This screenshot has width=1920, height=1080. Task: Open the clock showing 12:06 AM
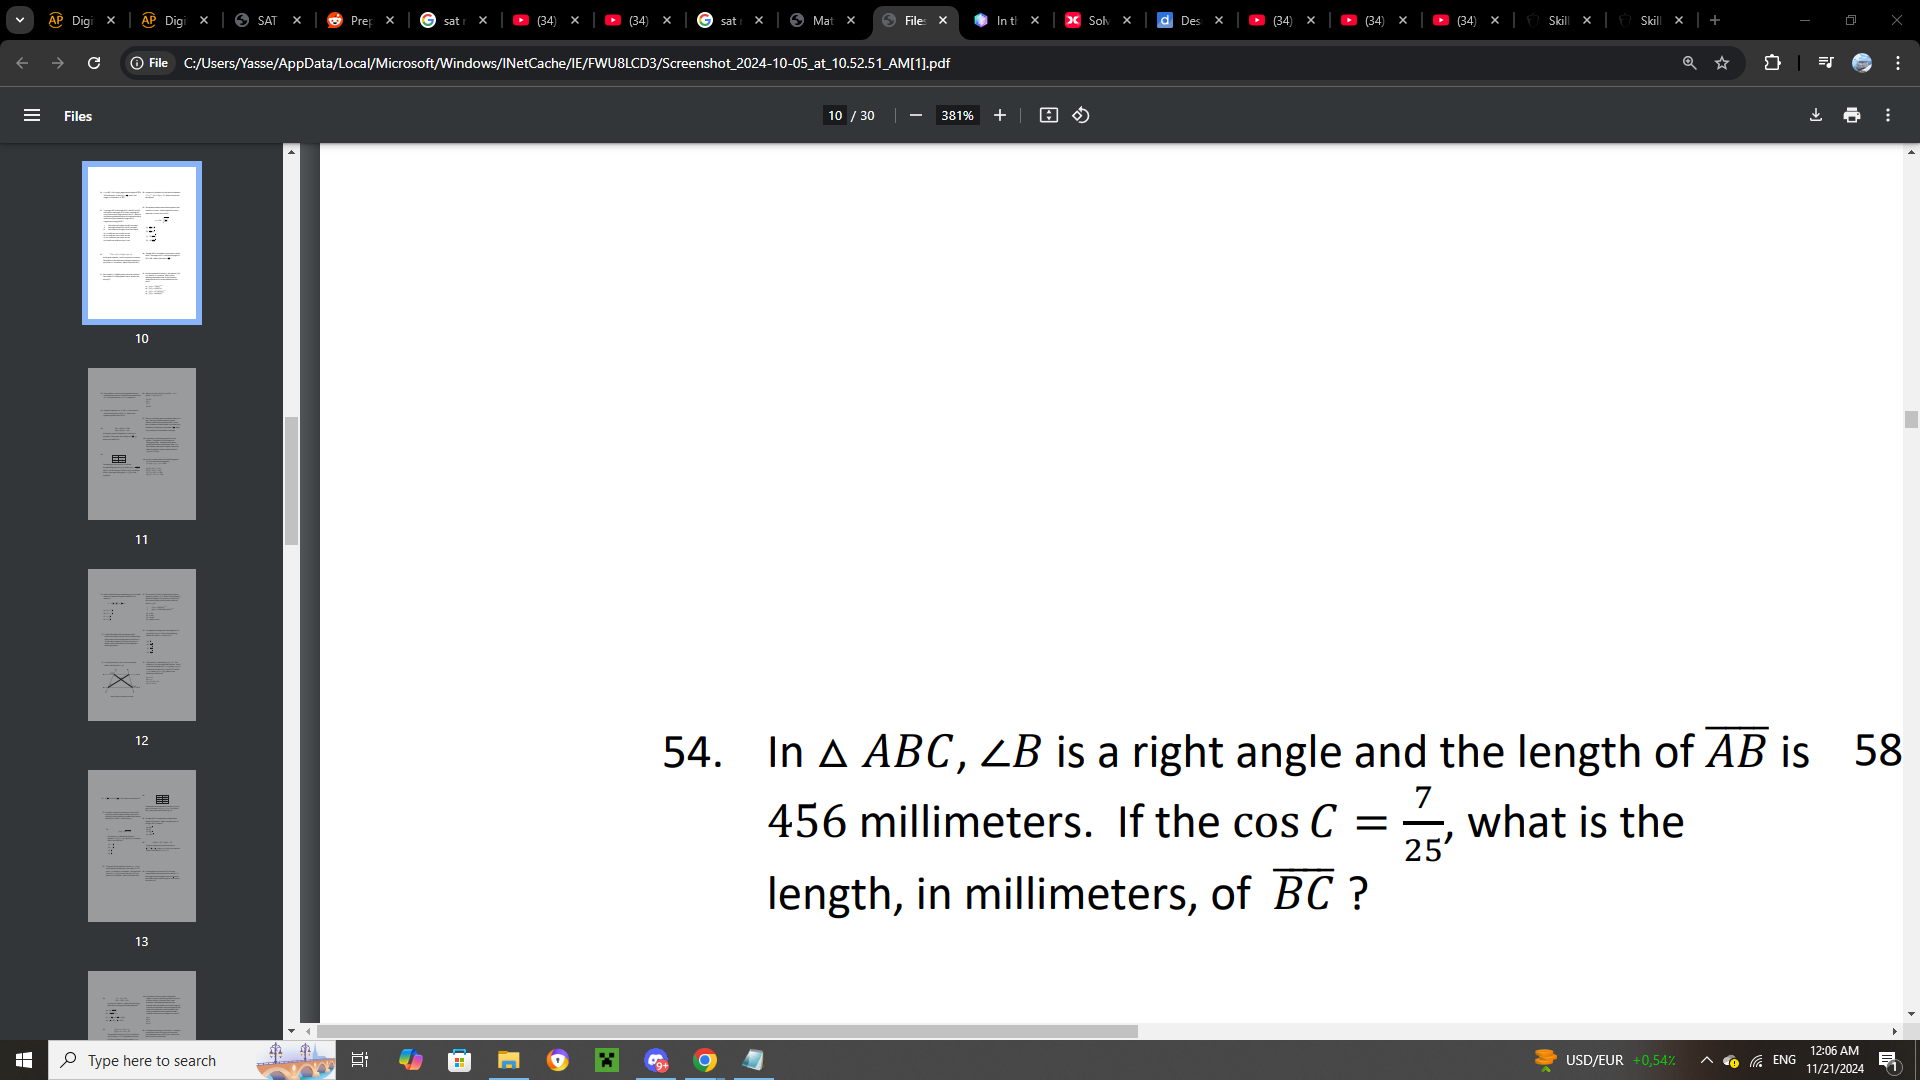click(x=1835, y=1060)
